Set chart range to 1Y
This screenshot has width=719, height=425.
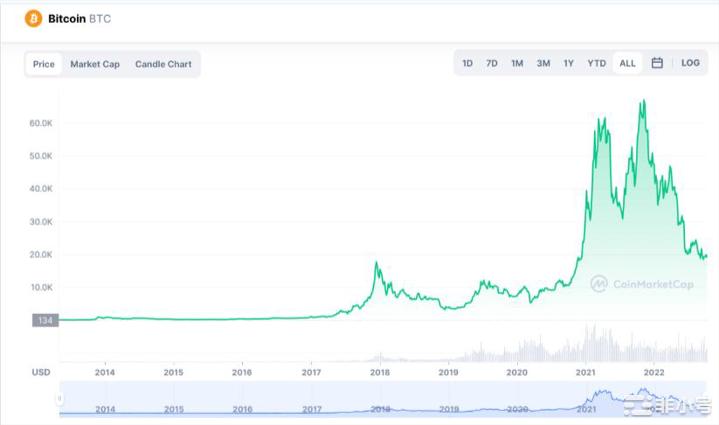pyautogui.click(x=568, y=63)
